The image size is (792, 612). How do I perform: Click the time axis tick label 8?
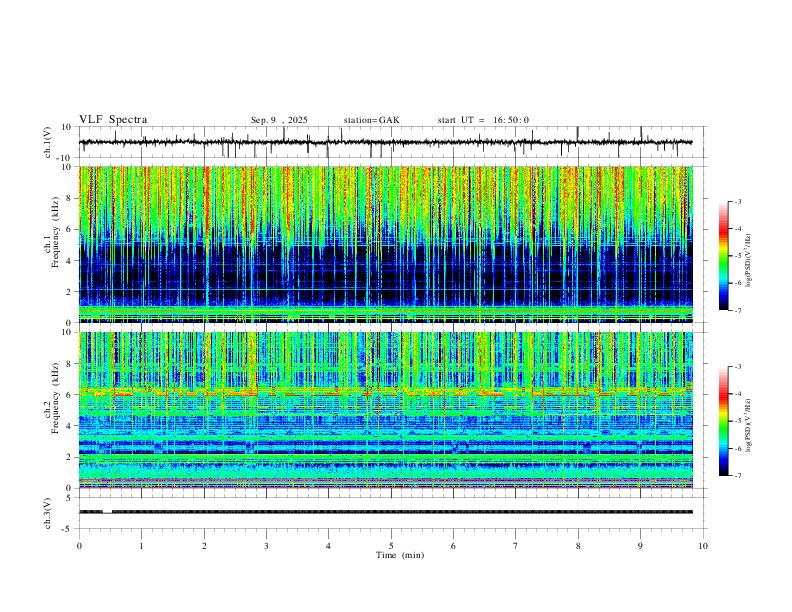[x=578, y=546]
